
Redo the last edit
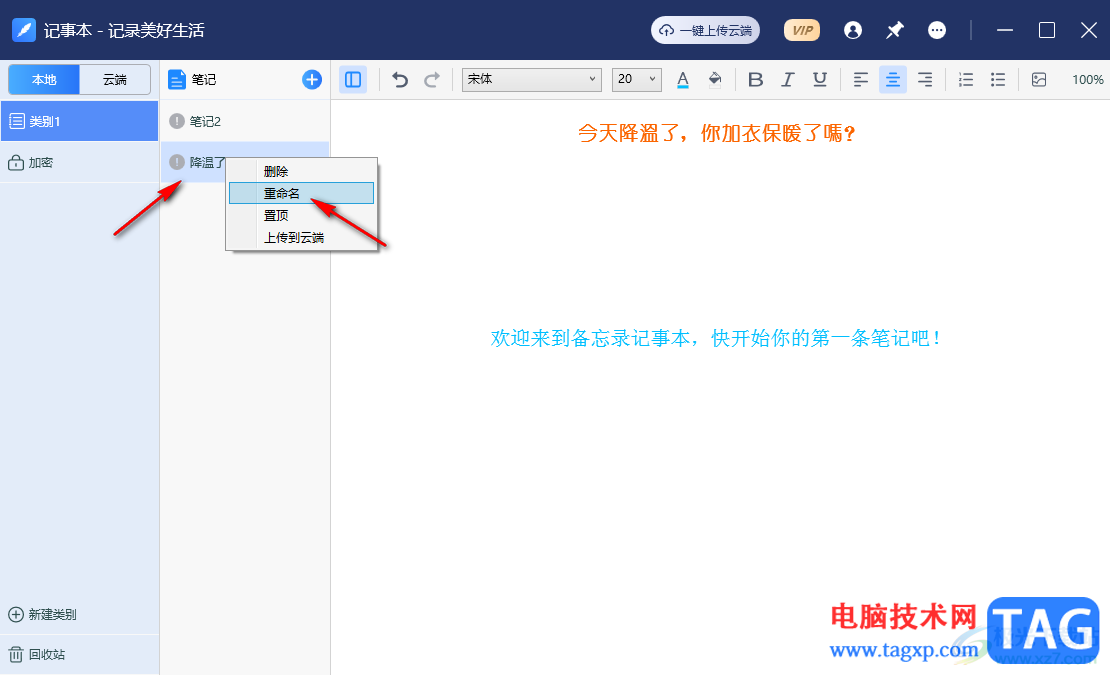(x=432, y=79)
